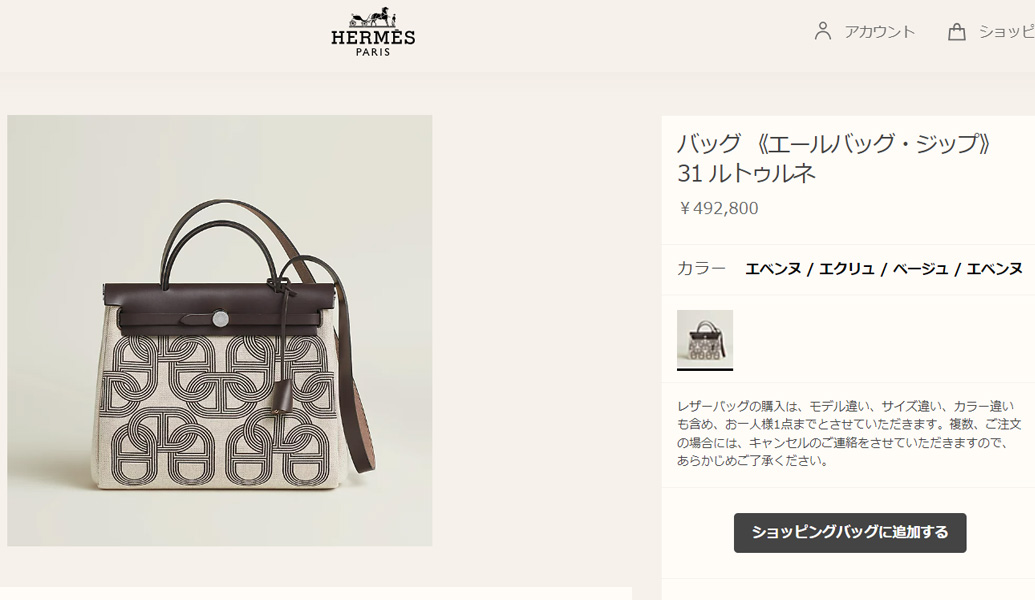The image size is (1035, 600).
Task: Click the price ¥492,800
Action: pyautogui.click(x=718, y=209)
